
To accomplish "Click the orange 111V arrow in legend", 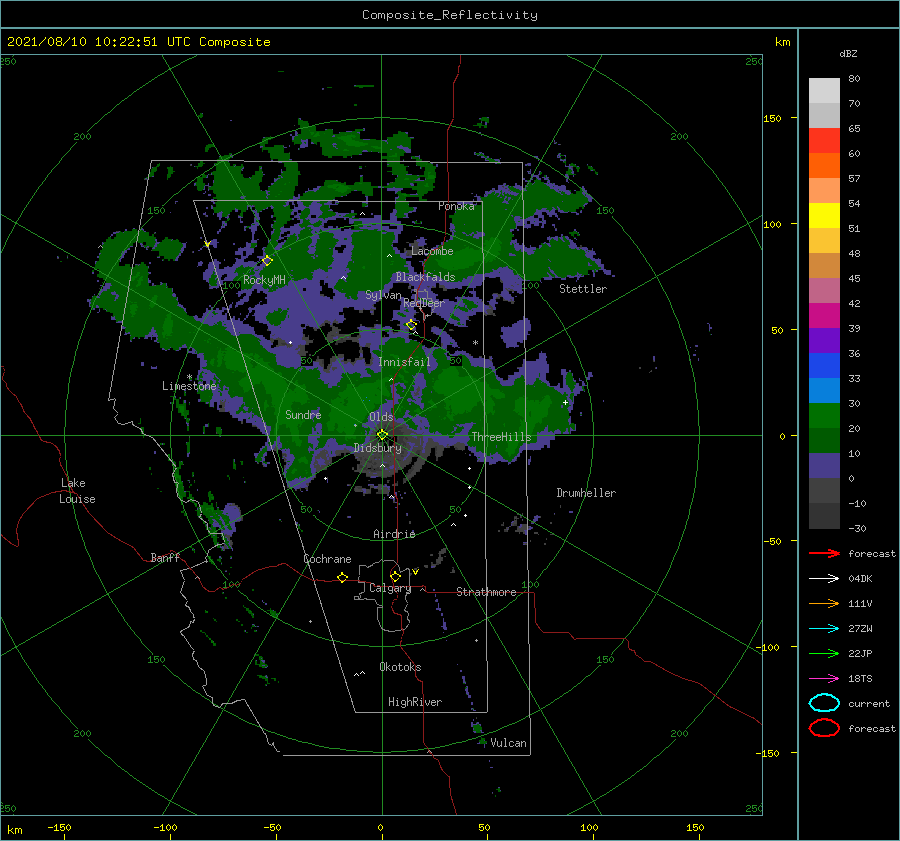I will pos(824,603).
